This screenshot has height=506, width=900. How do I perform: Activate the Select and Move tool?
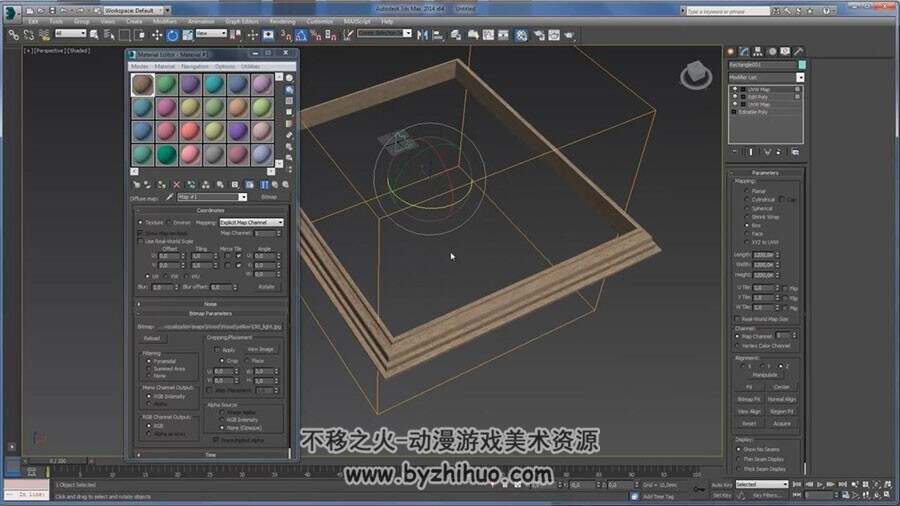click(157, 35)
